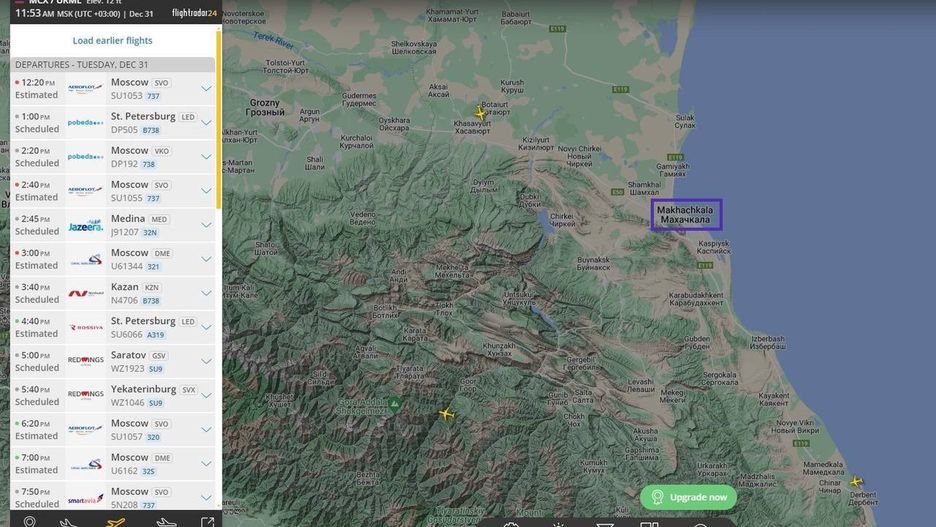This screenshot has width=936, height=527.
Task: Click the Nordwind logo on flight N4706
Action: (x=85, y=293)
